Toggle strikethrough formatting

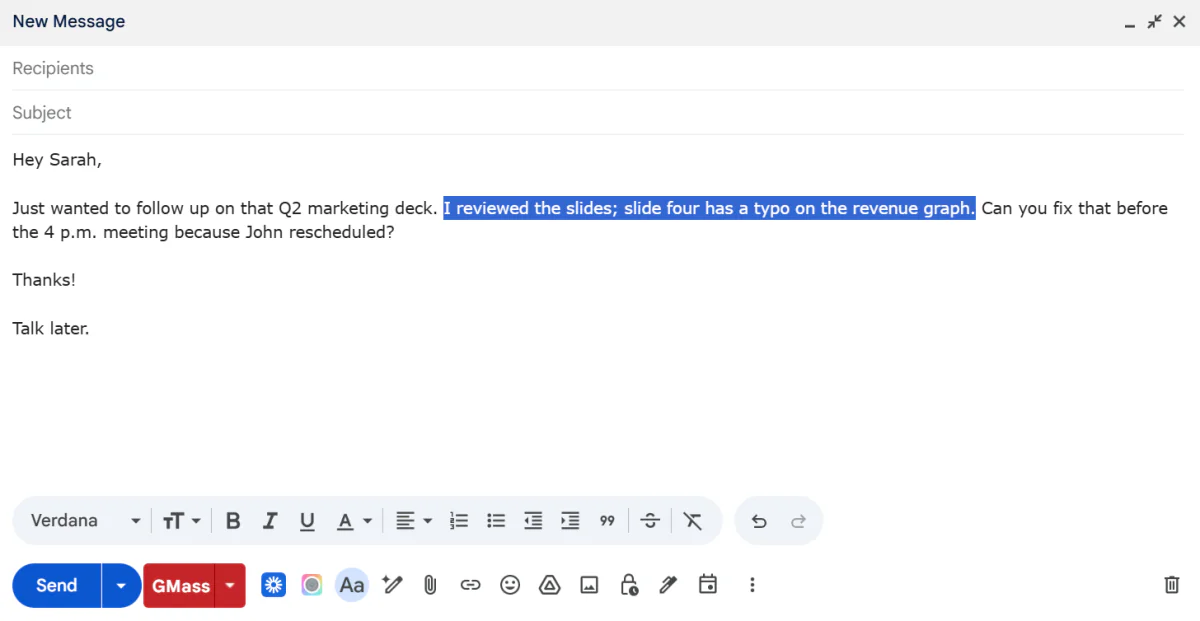[x=650, y=521]
